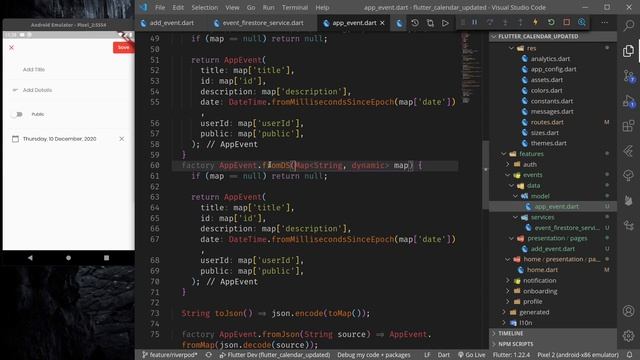The width and height of the screenshot is (640, 360).
Task: Open Search in the VS Code activity bar
Action: click(629, 25)
